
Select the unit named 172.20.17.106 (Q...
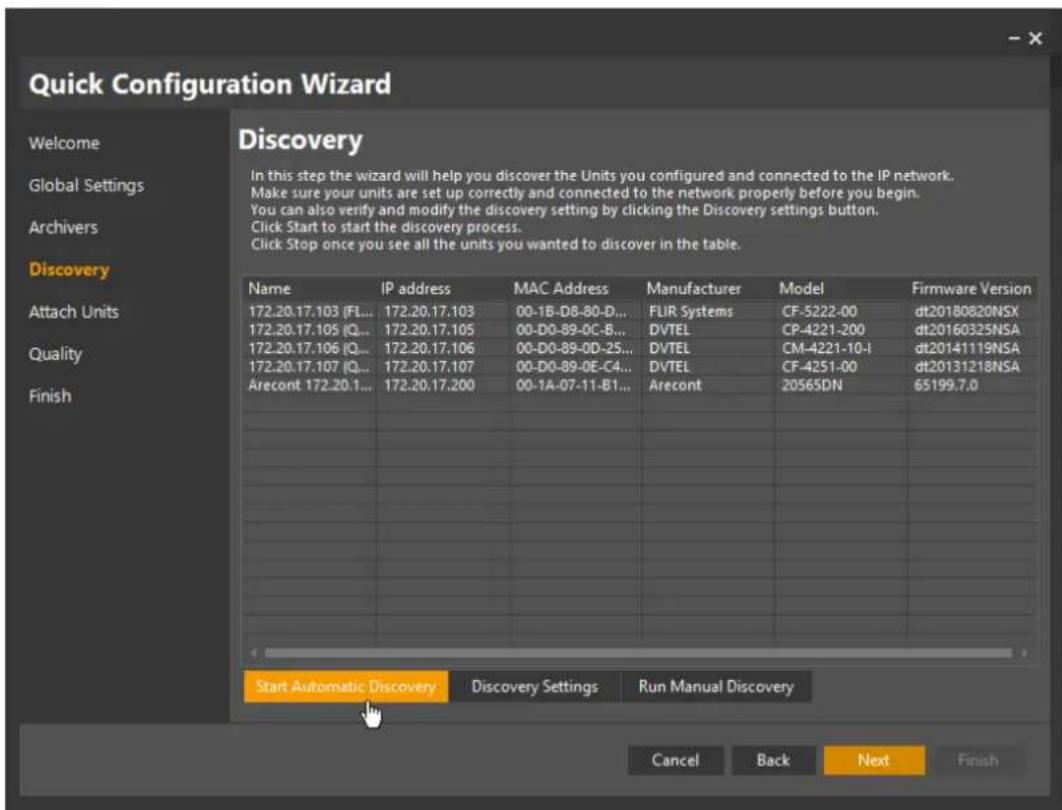pyautogui.click(x=310, y=348)
